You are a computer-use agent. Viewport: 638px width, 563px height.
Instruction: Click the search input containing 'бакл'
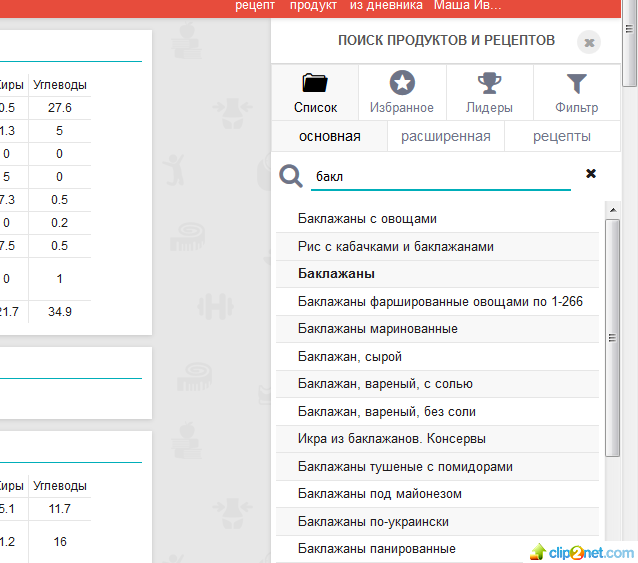click(x=440, y=176)
